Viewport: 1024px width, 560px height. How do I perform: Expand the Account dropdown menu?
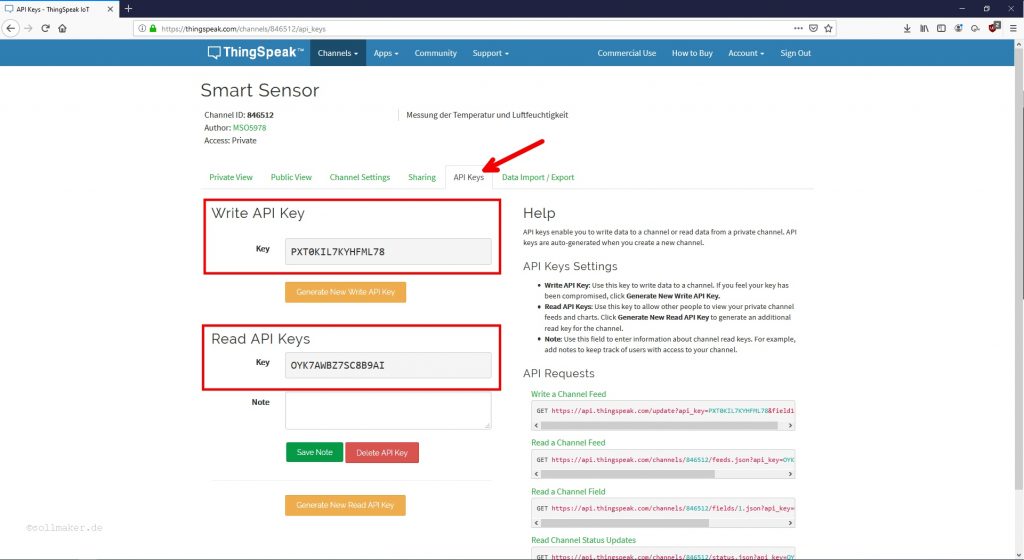pos(746,53)
